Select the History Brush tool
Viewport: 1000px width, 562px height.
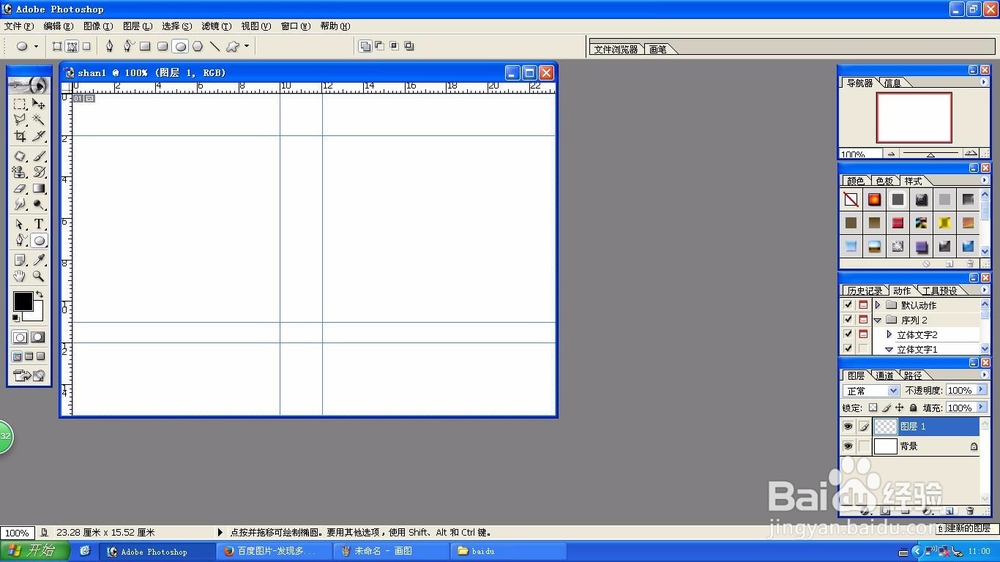coord(39,172)
